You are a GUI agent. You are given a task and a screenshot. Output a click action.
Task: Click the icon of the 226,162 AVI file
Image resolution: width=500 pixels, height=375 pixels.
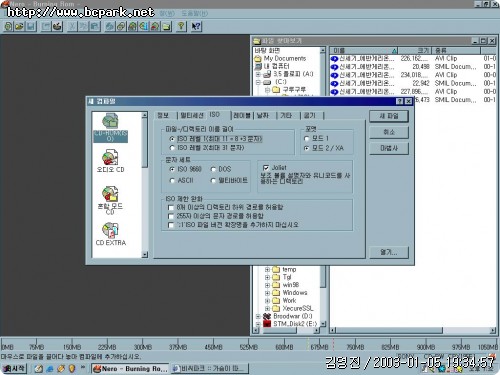click(x=334, y=59)
